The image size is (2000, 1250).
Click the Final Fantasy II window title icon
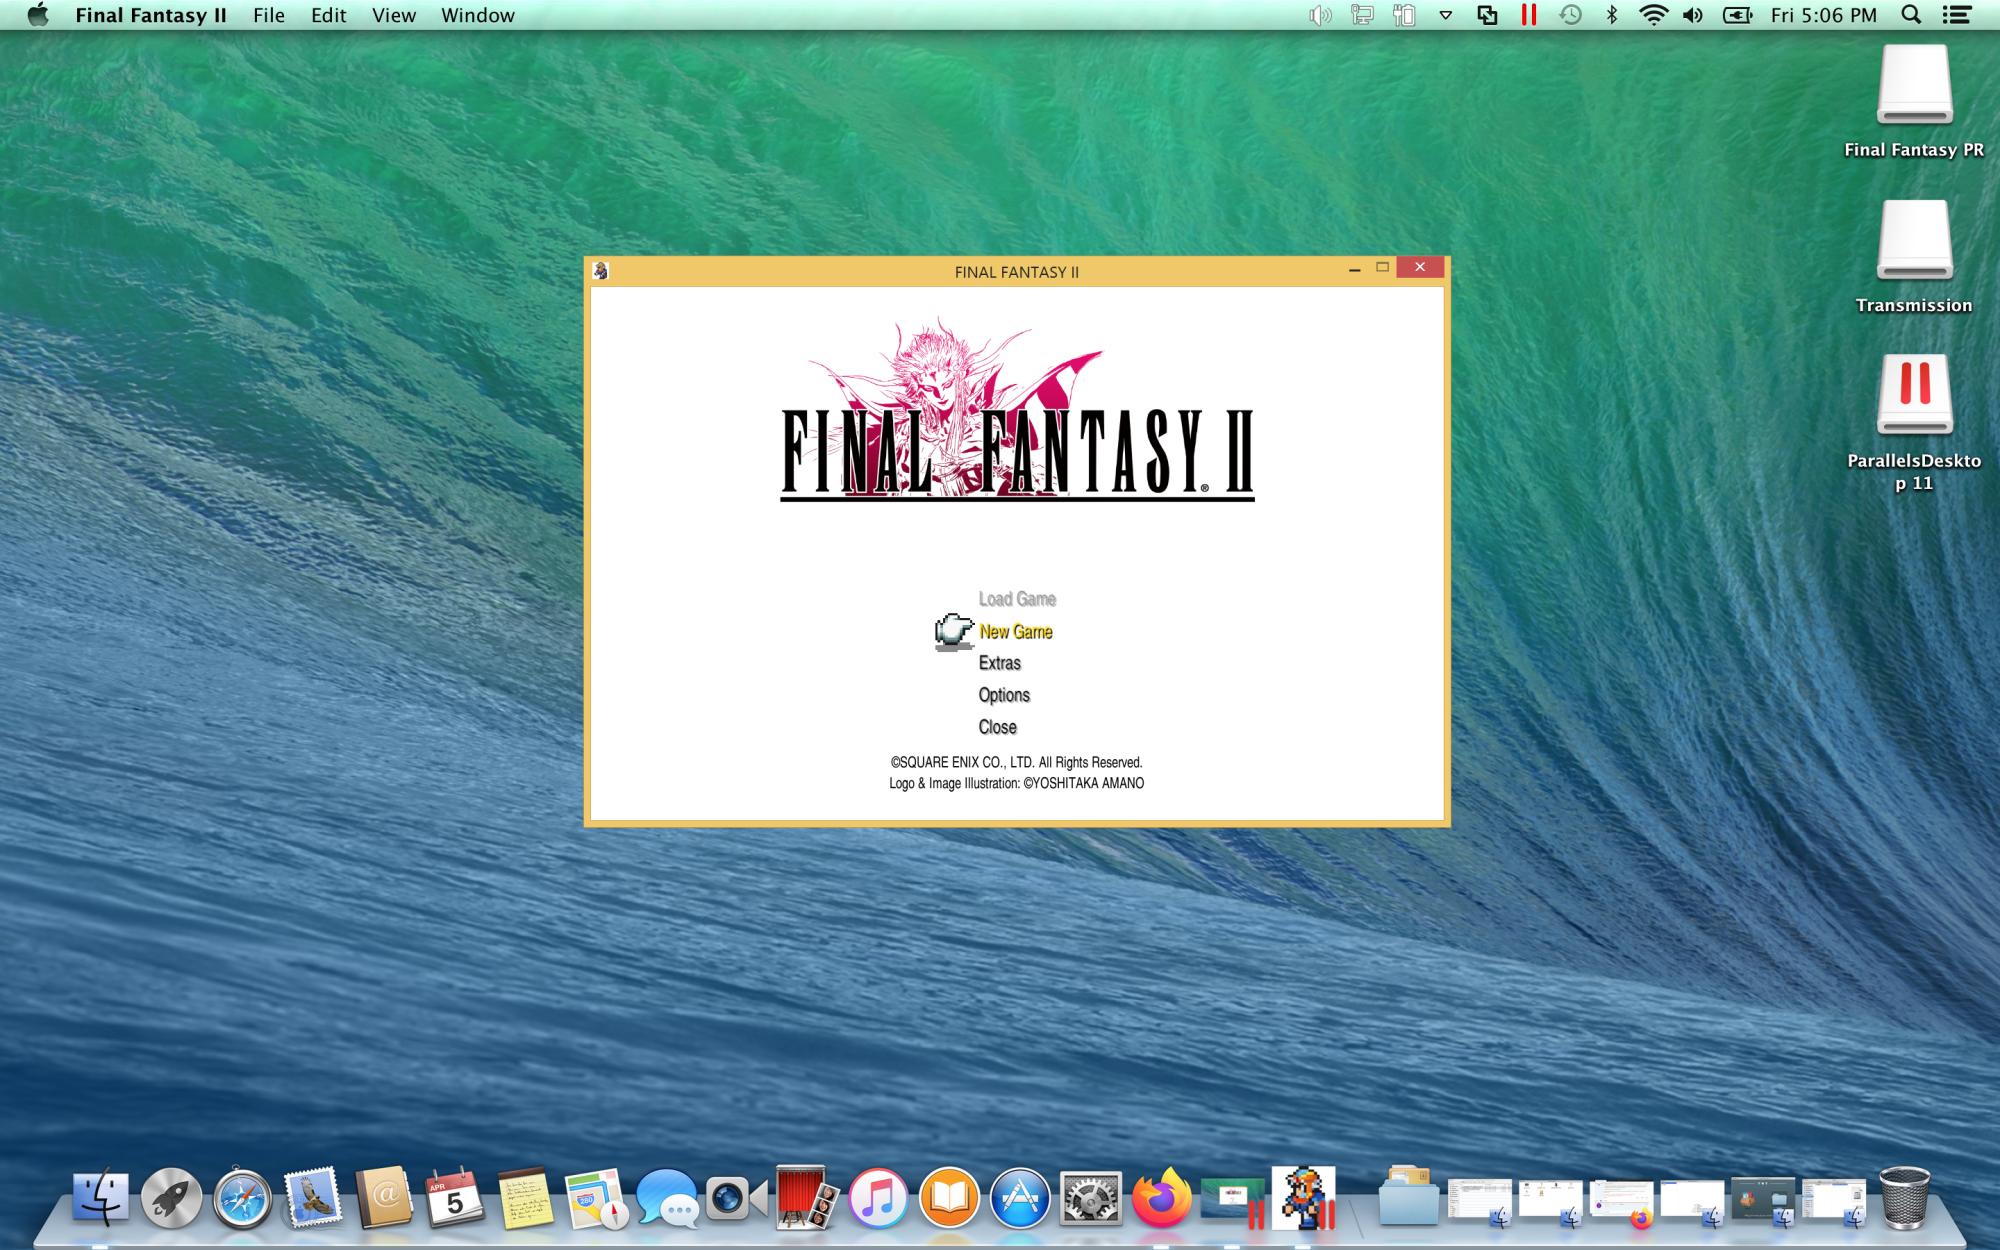click(x=601, y=271)
